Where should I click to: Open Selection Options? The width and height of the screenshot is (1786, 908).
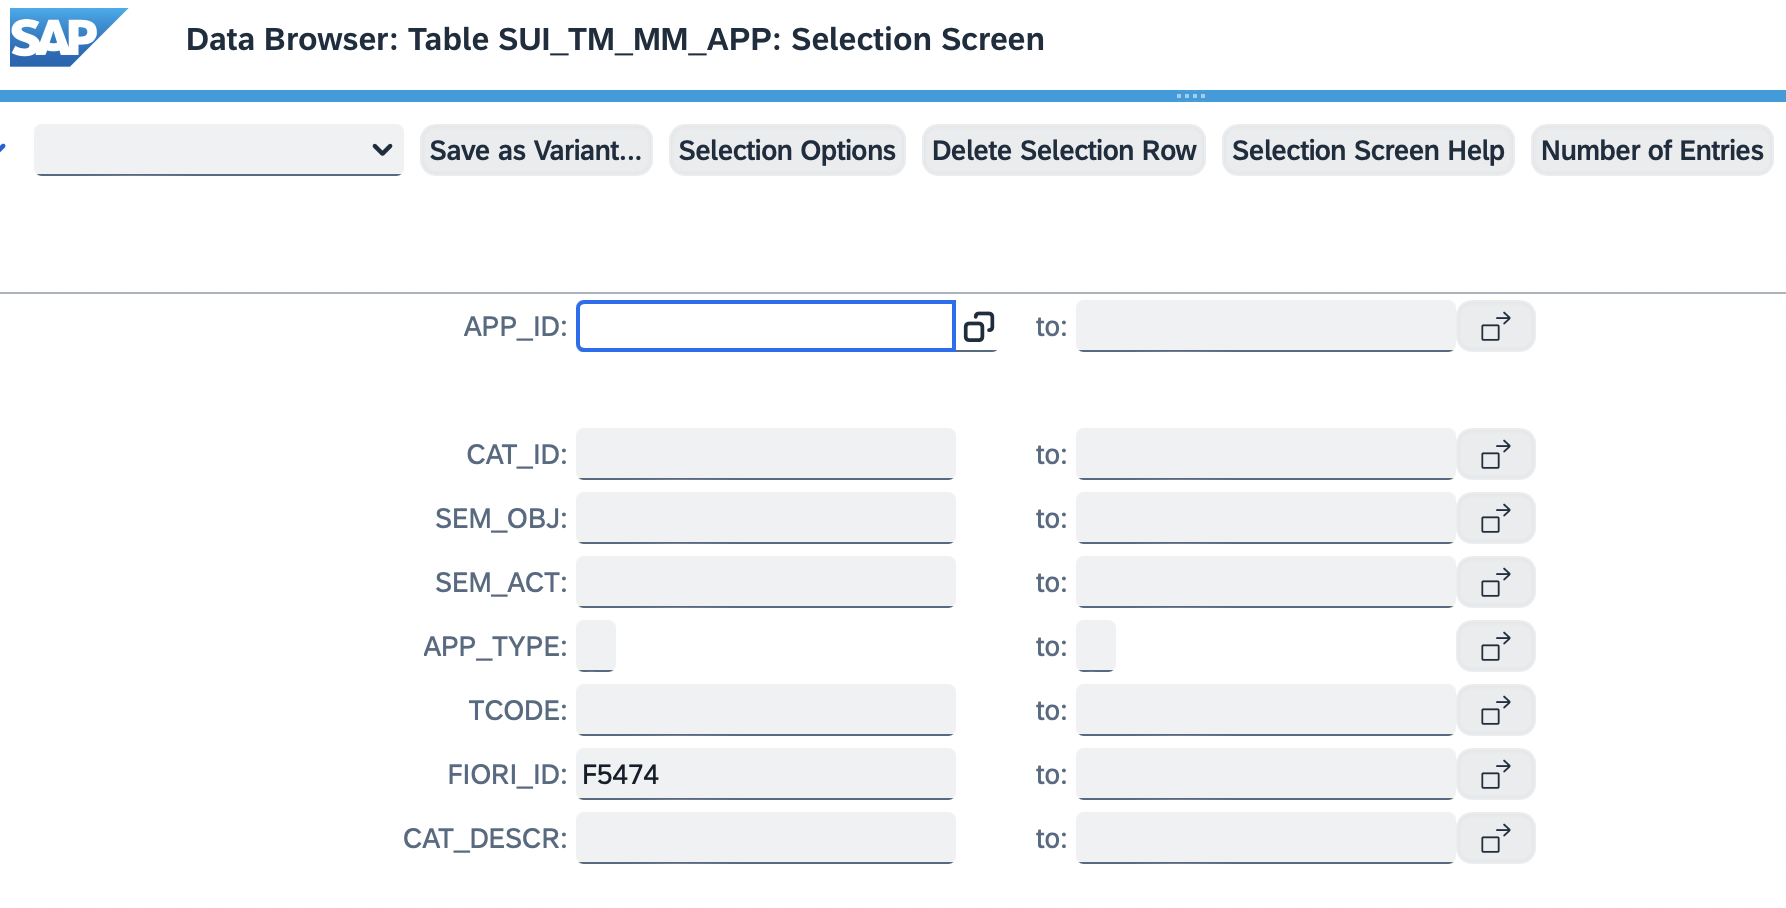point(787,150)
